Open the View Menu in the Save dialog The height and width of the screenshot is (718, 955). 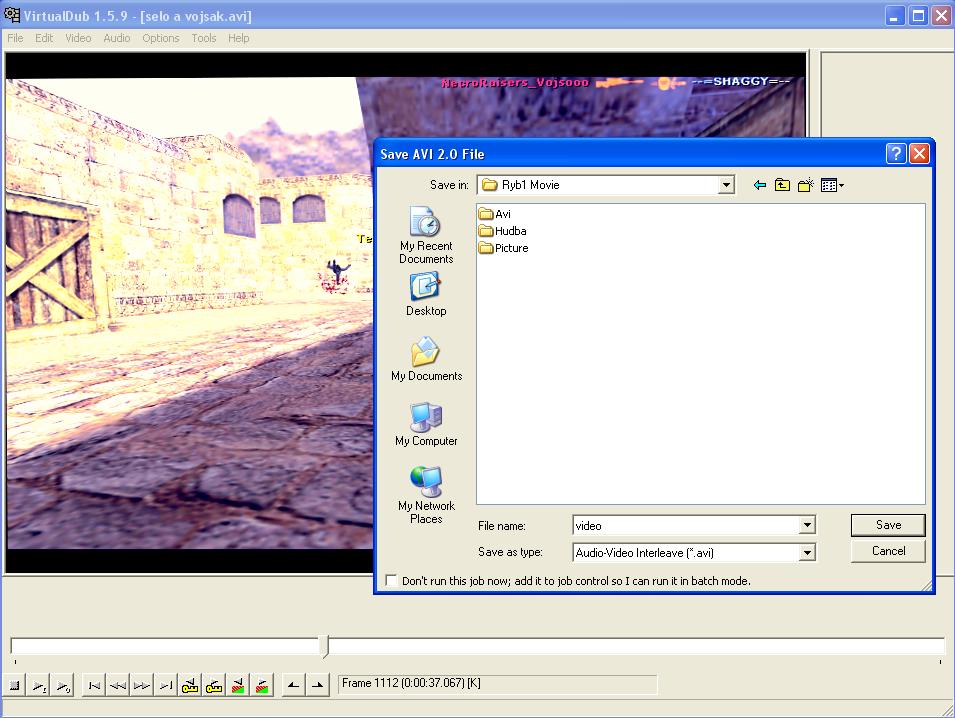tap(832, 185)
